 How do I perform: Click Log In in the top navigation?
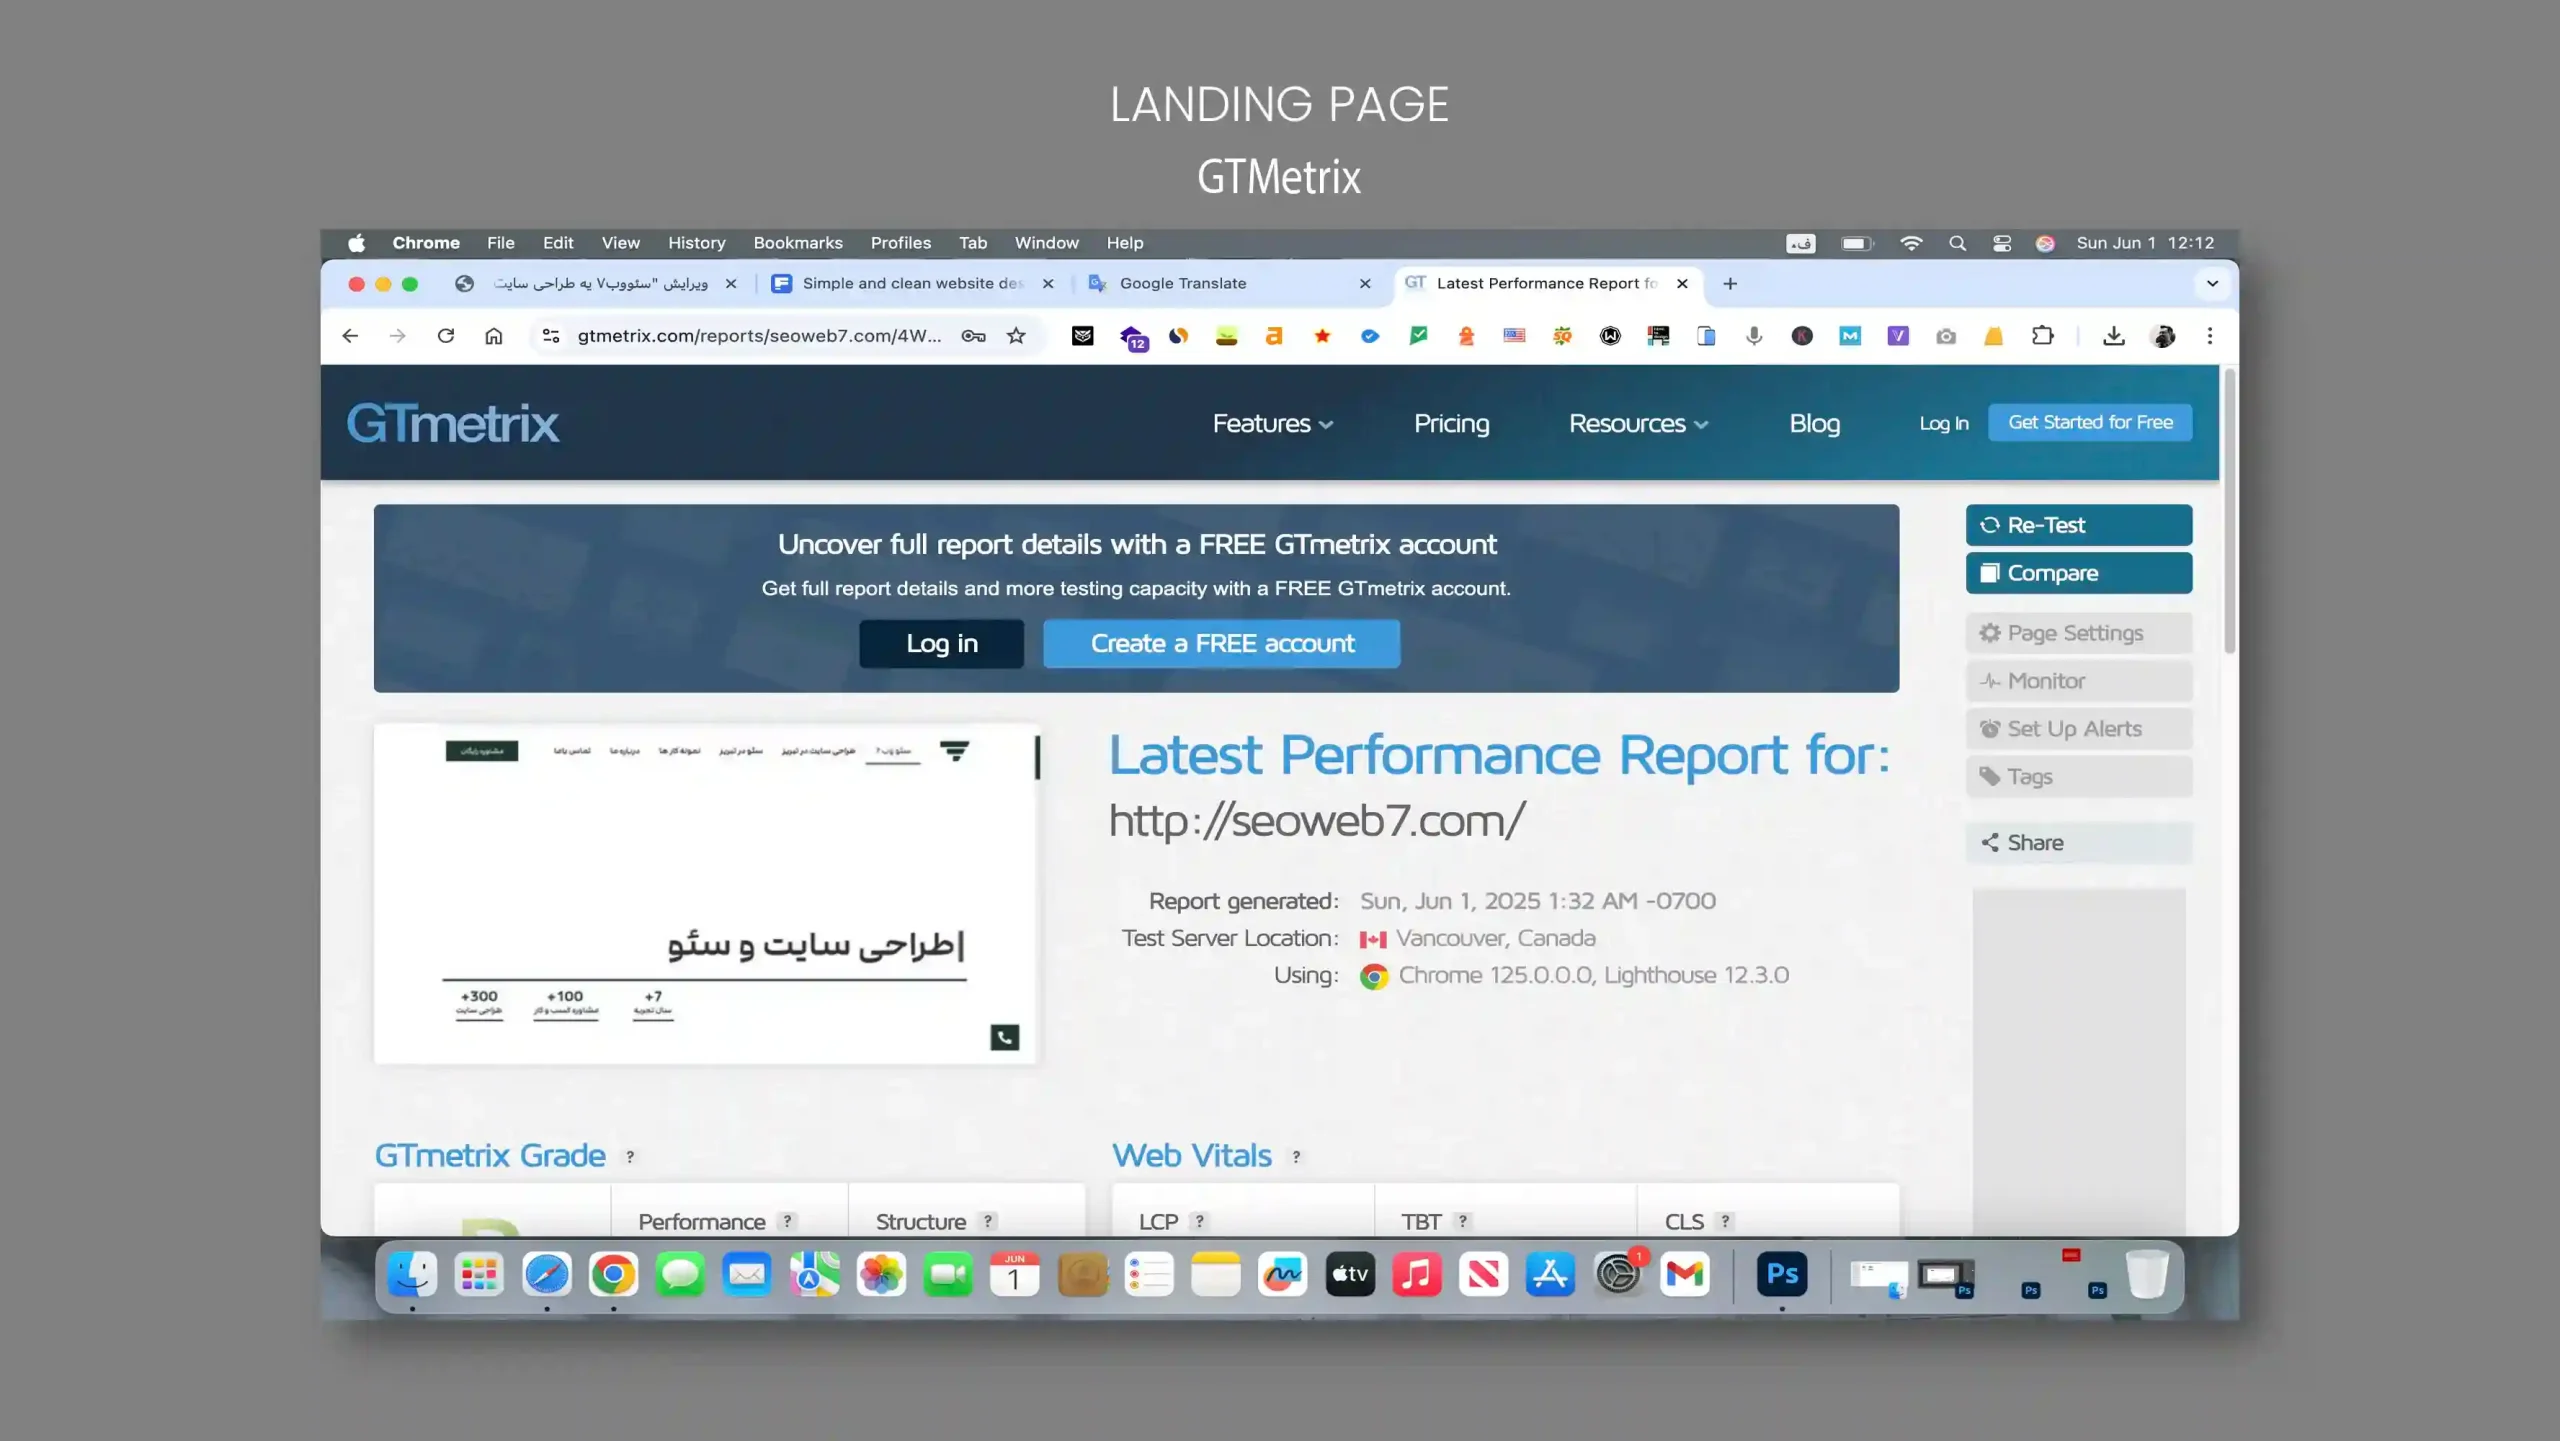click(x=1943, y=424)
